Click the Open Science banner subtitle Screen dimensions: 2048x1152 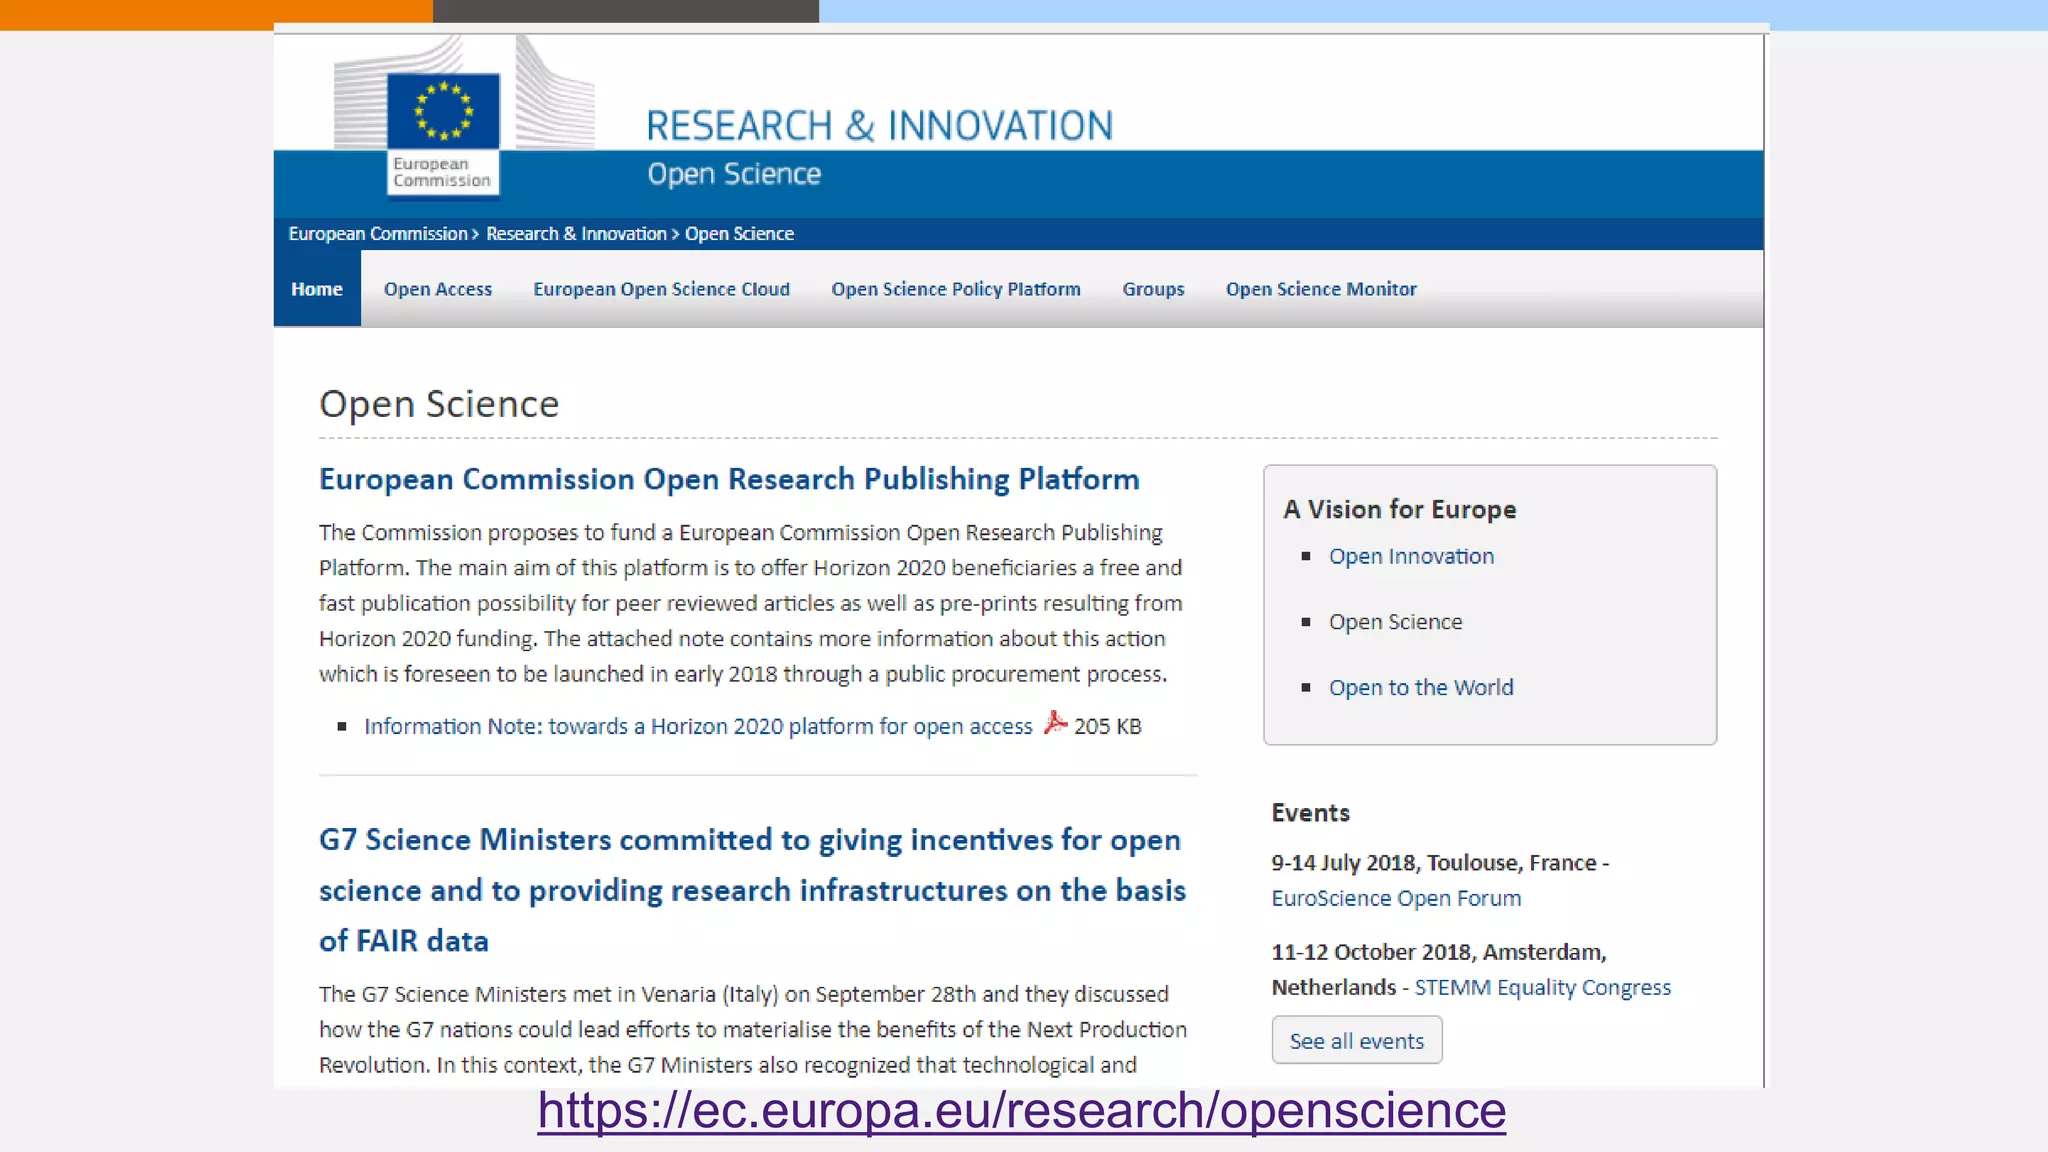[x=734, y=174]
